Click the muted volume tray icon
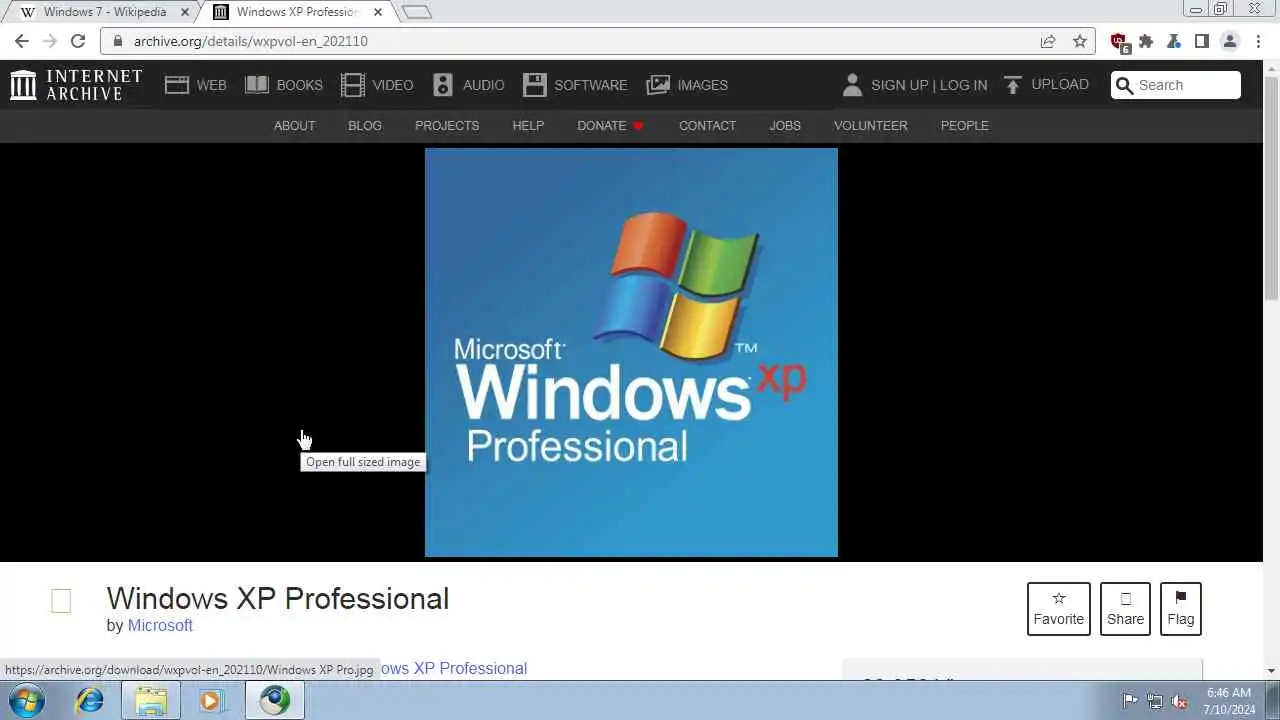Image resolution: width=1280 pixels, height=720 pixels. (x=1179, y=701)
